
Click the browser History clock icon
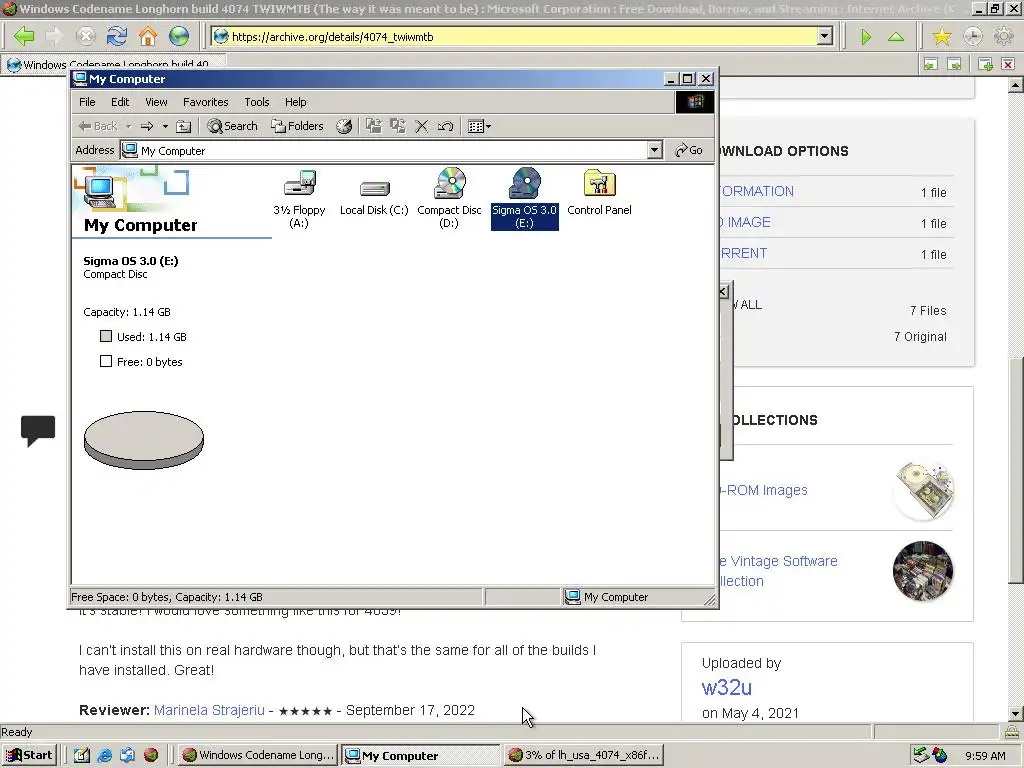(972, 37)
